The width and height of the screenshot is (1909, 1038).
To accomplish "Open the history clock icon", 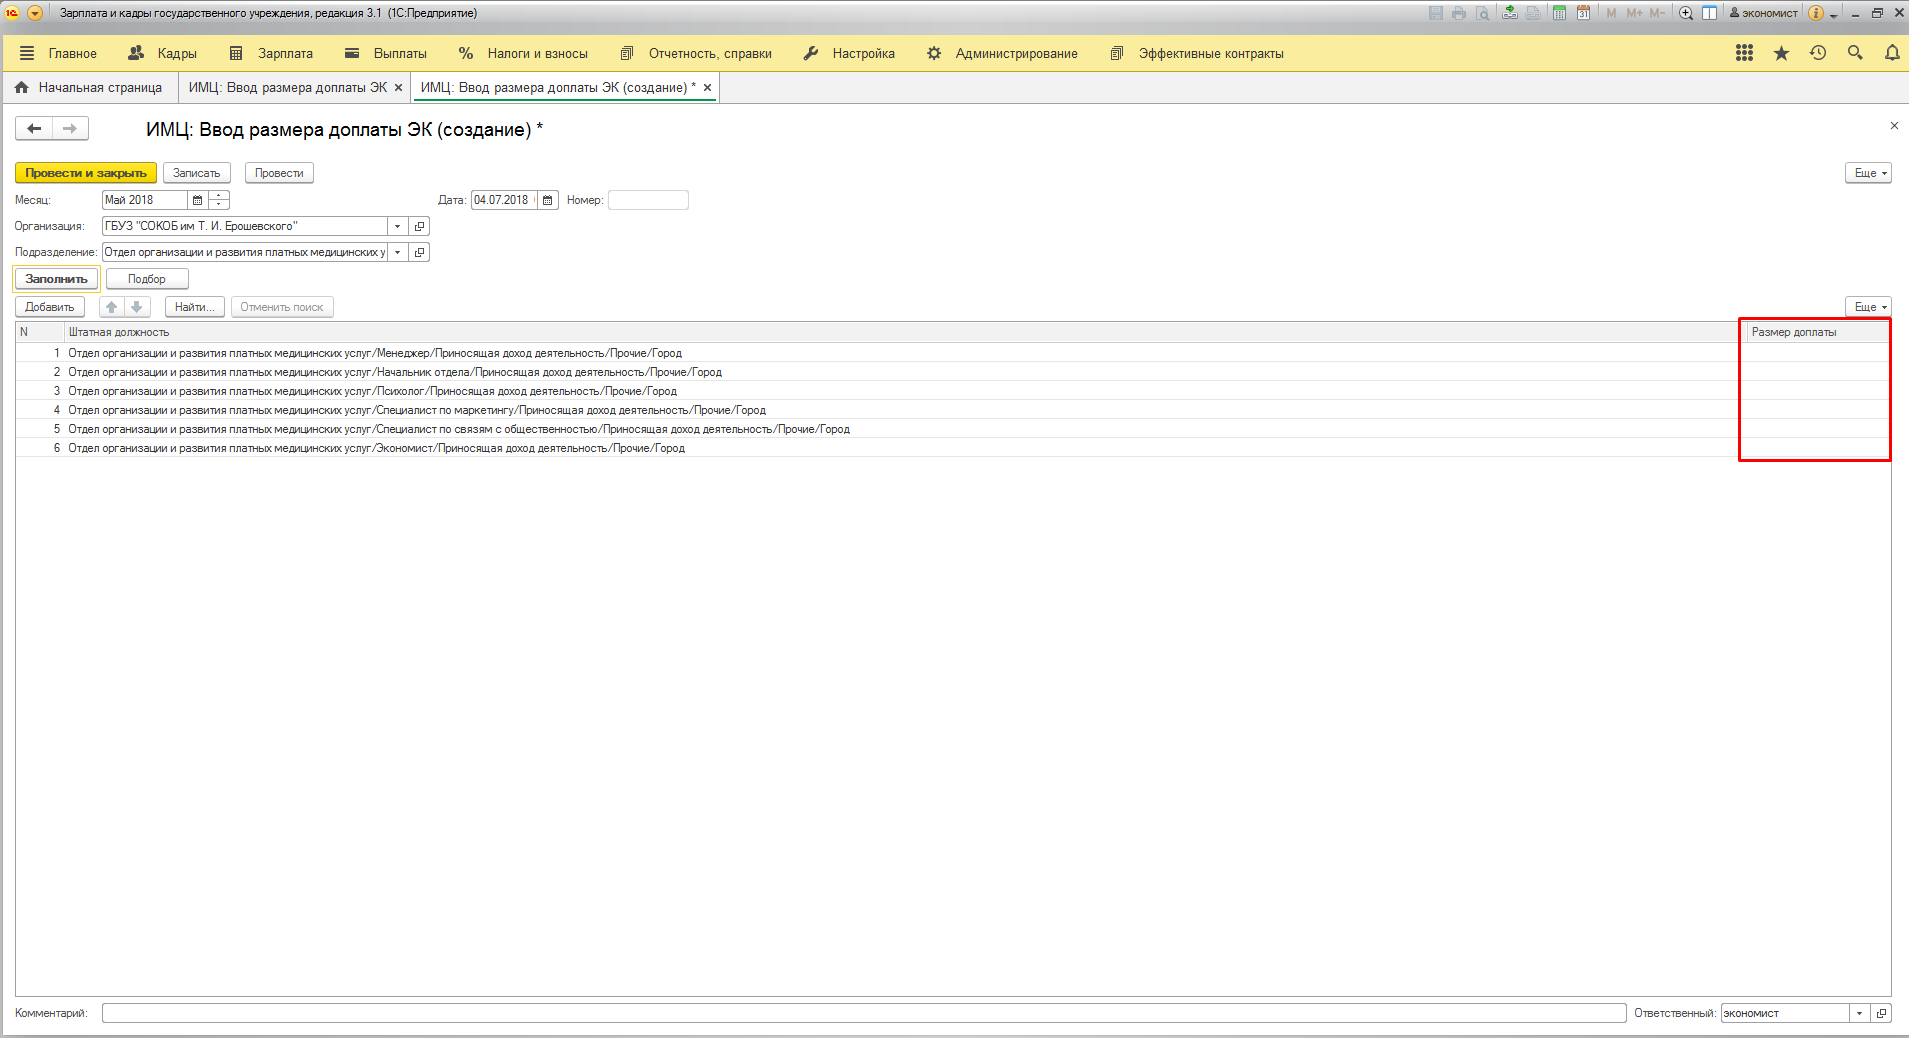I will pyautogui.click(x=1818, y=53).
